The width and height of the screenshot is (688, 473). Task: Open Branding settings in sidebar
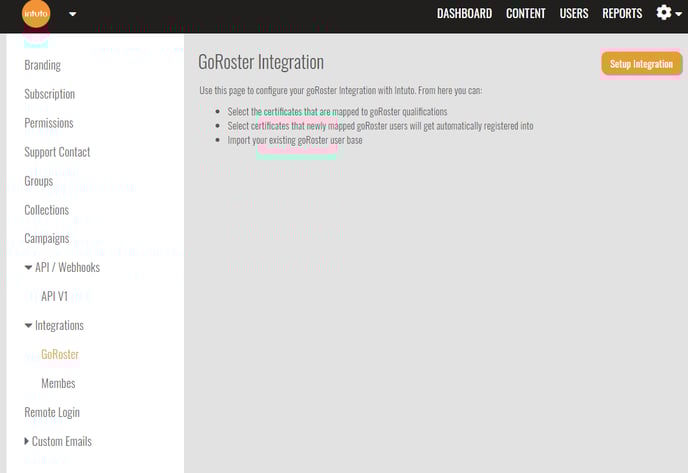coord(43,65)
